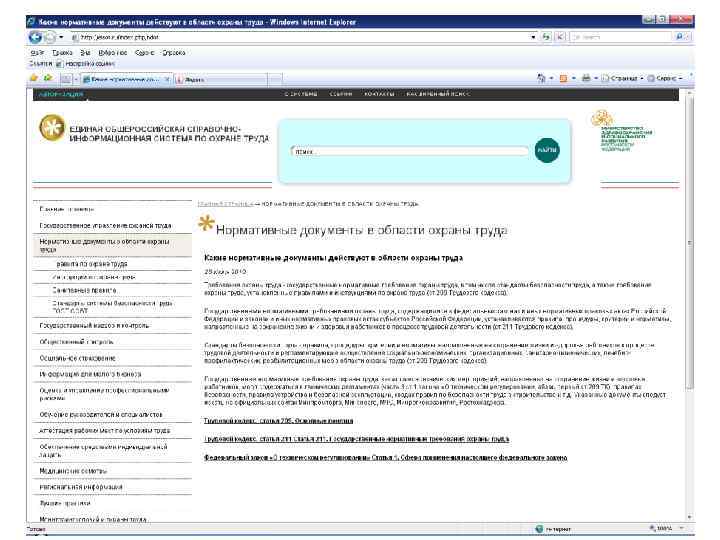The width and height of the screenshot is (720, 540).
Task: Open Санитарные правила sidebar item
Action: (84, 290)
